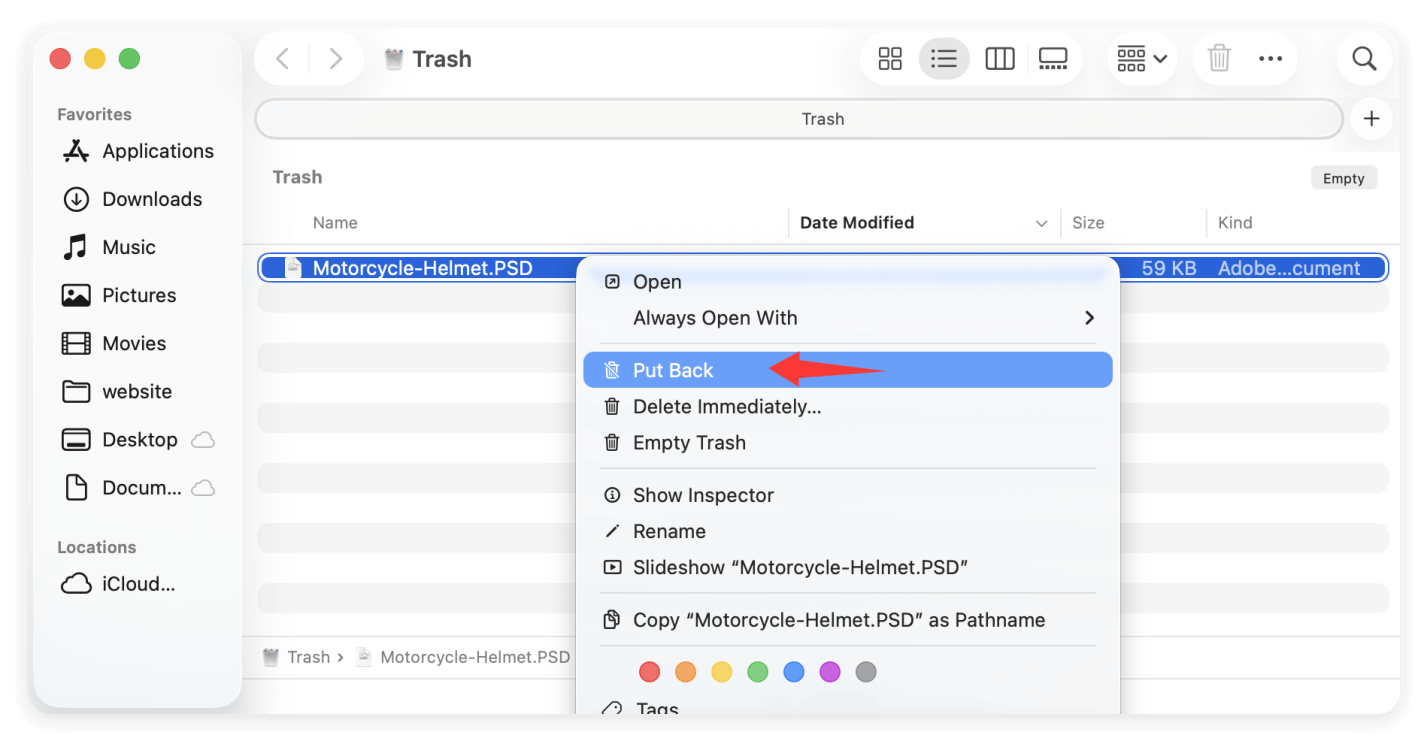Select Delete Immediately from the menu
Screen dimensions: 1427x741
(x=726, y=406)
